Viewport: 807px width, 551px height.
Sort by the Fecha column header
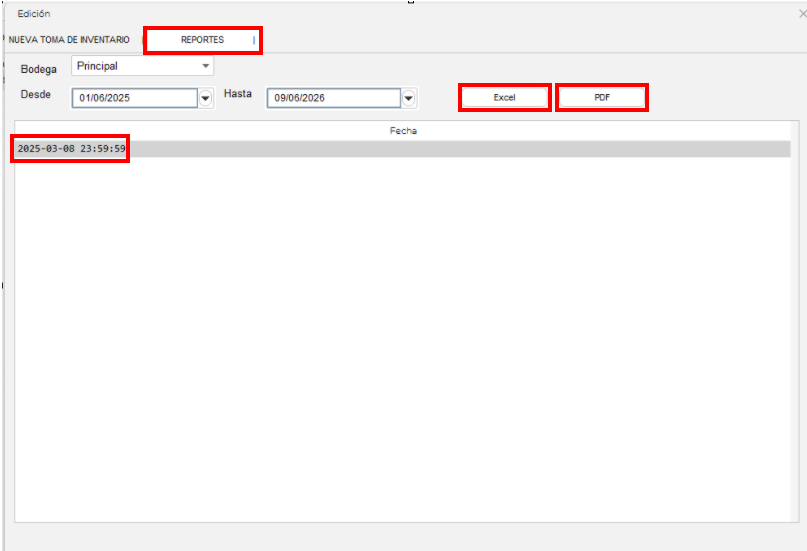click(x=403, y=130)
